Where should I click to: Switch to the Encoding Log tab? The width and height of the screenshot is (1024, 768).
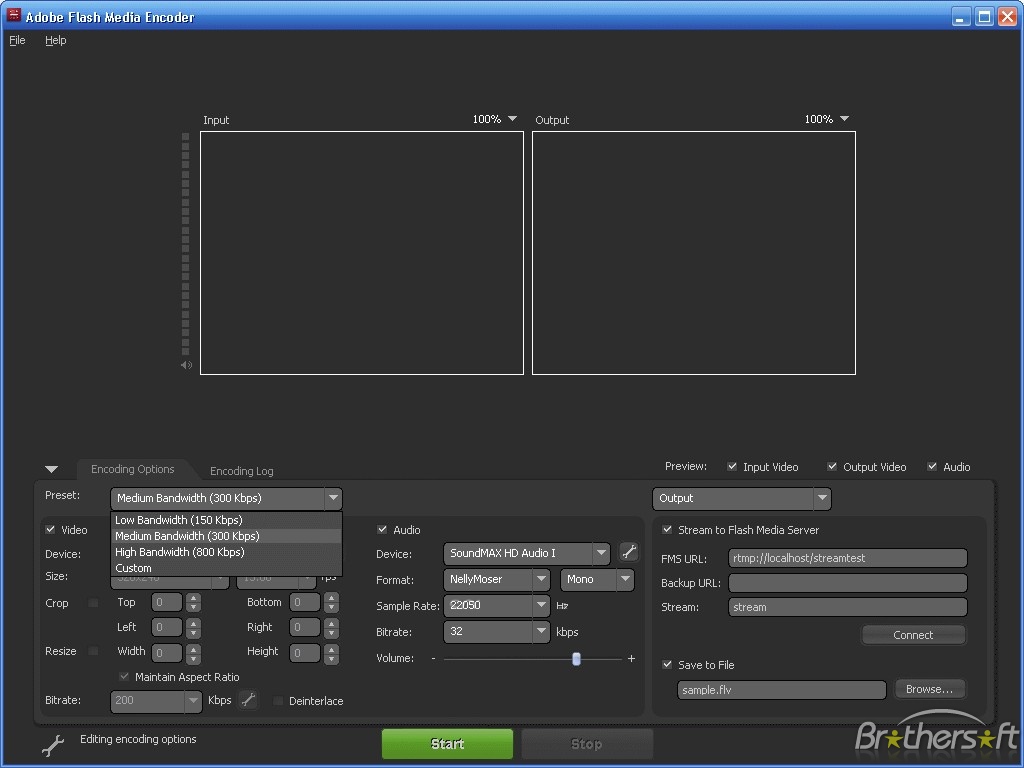[x=242, y=471]
